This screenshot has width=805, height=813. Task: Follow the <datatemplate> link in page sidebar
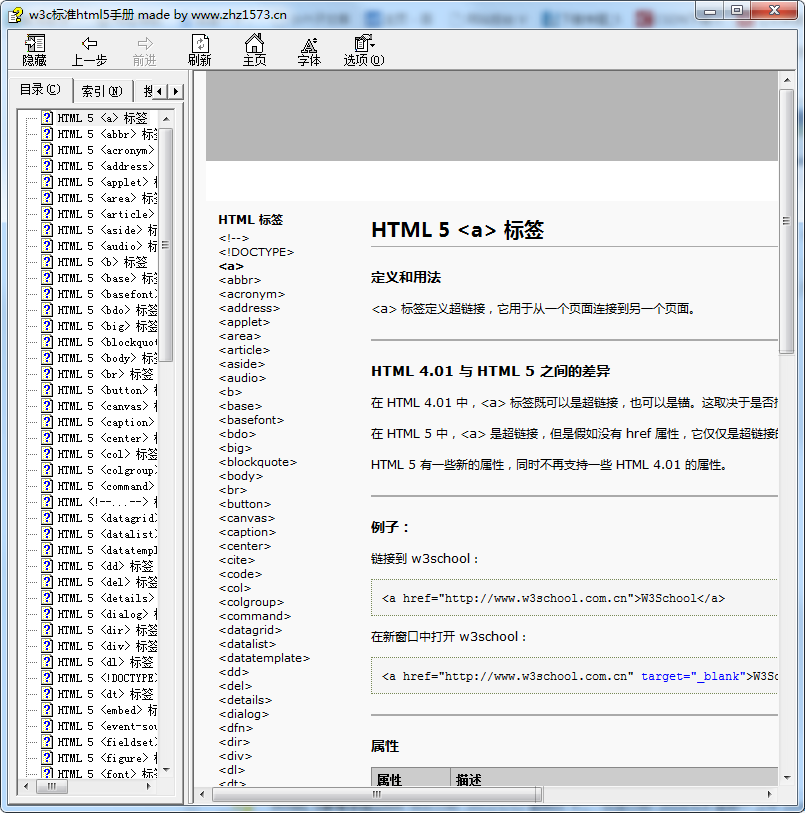tap(264, 658)
